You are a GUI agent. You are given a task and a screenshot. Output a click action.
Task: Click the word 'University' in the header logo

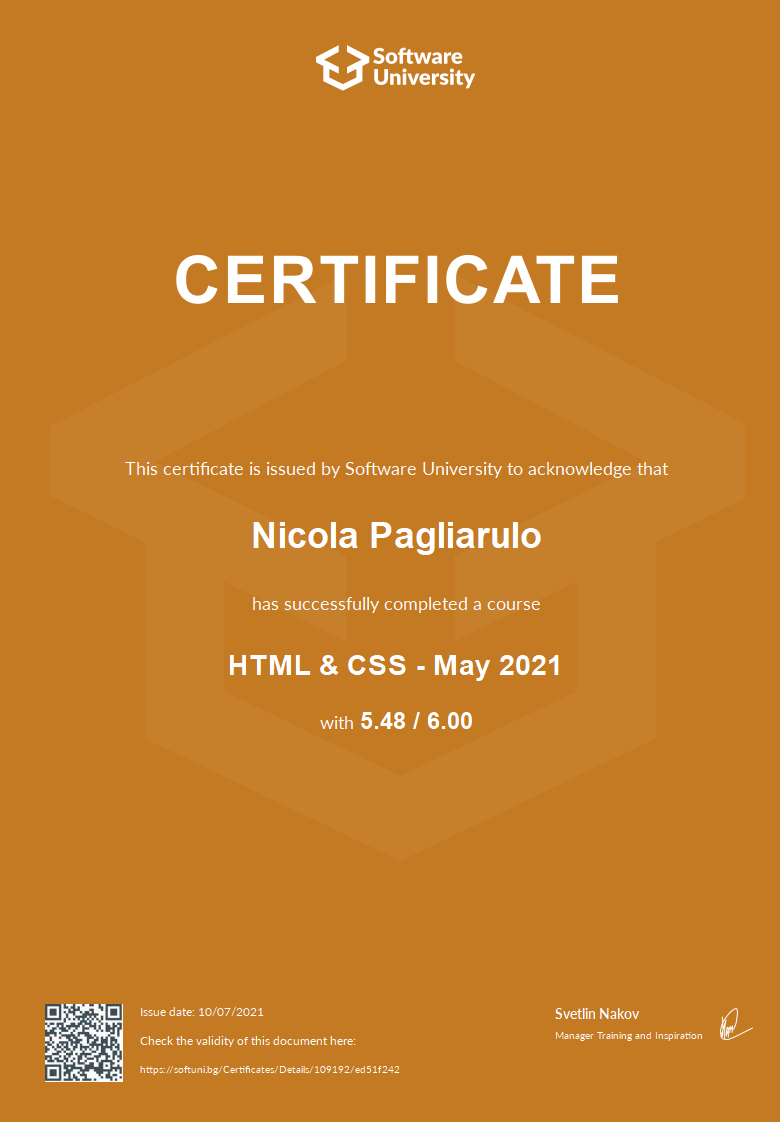click(424, 78)
